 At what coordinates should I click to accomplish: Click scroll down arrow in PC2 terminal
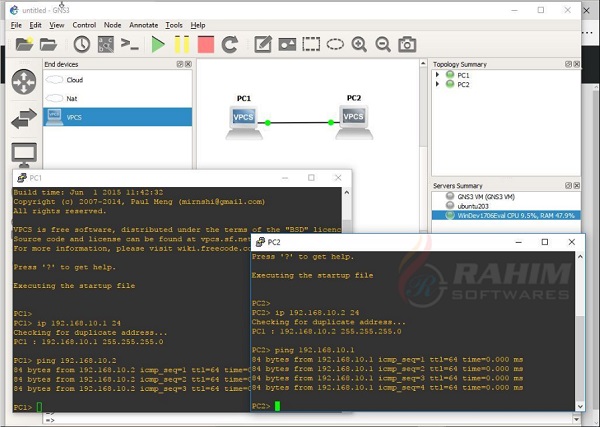[x=580, y=406]
